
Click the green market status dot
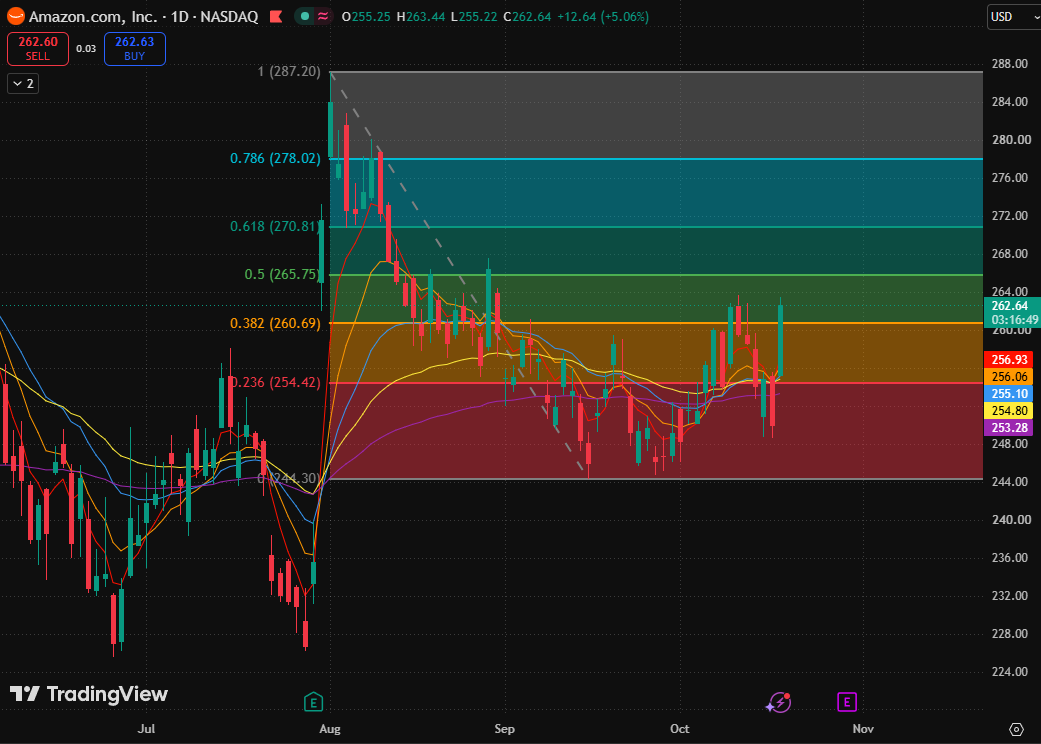(x=304, y=17)
